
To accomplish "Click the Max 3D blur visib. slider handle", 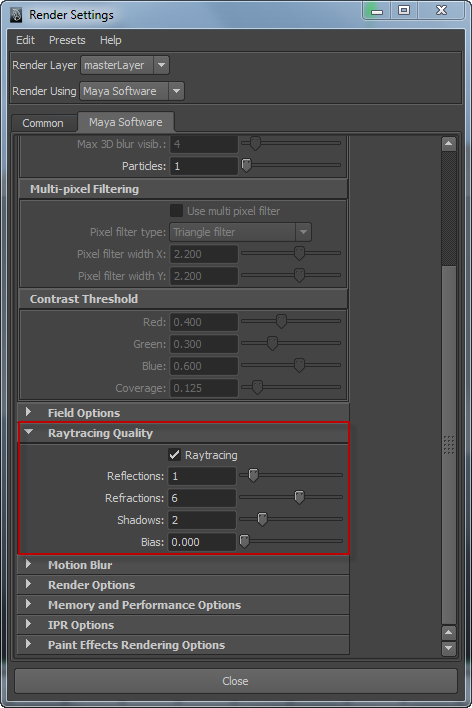I will pos(255,144).
